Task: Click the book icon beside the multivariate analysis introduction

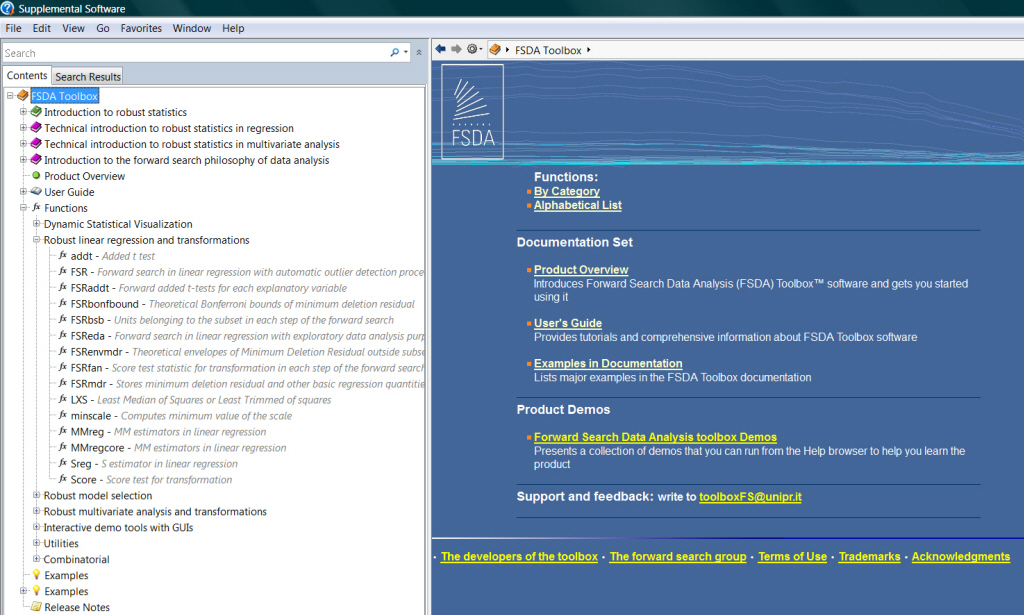Action: [36, 144]
